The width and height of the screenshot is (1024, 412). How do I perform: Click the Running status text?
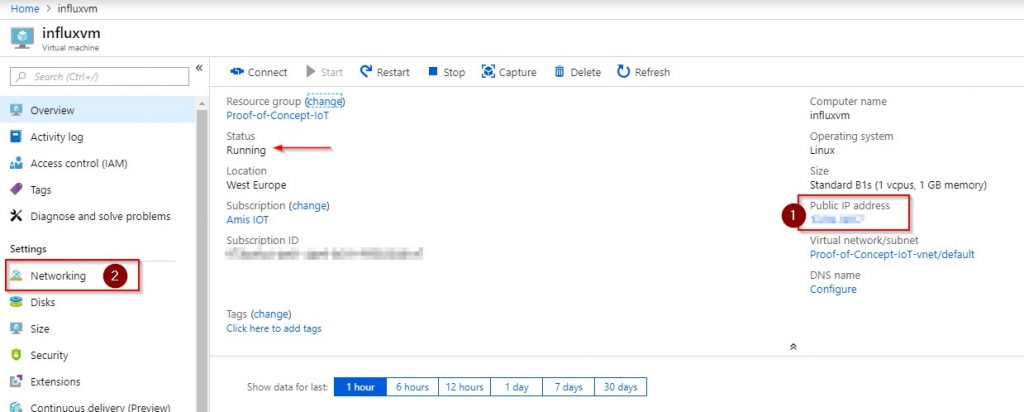(x=246, y=150)
